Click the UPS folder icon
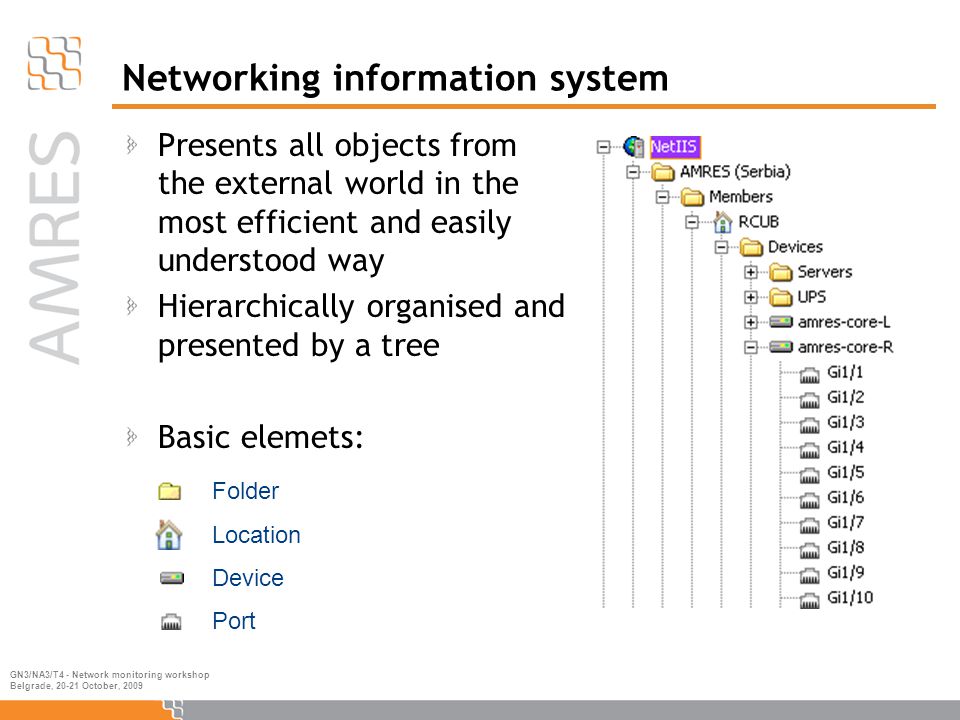The width and height of the screenshot is (960, 720). tap(781, 298)
